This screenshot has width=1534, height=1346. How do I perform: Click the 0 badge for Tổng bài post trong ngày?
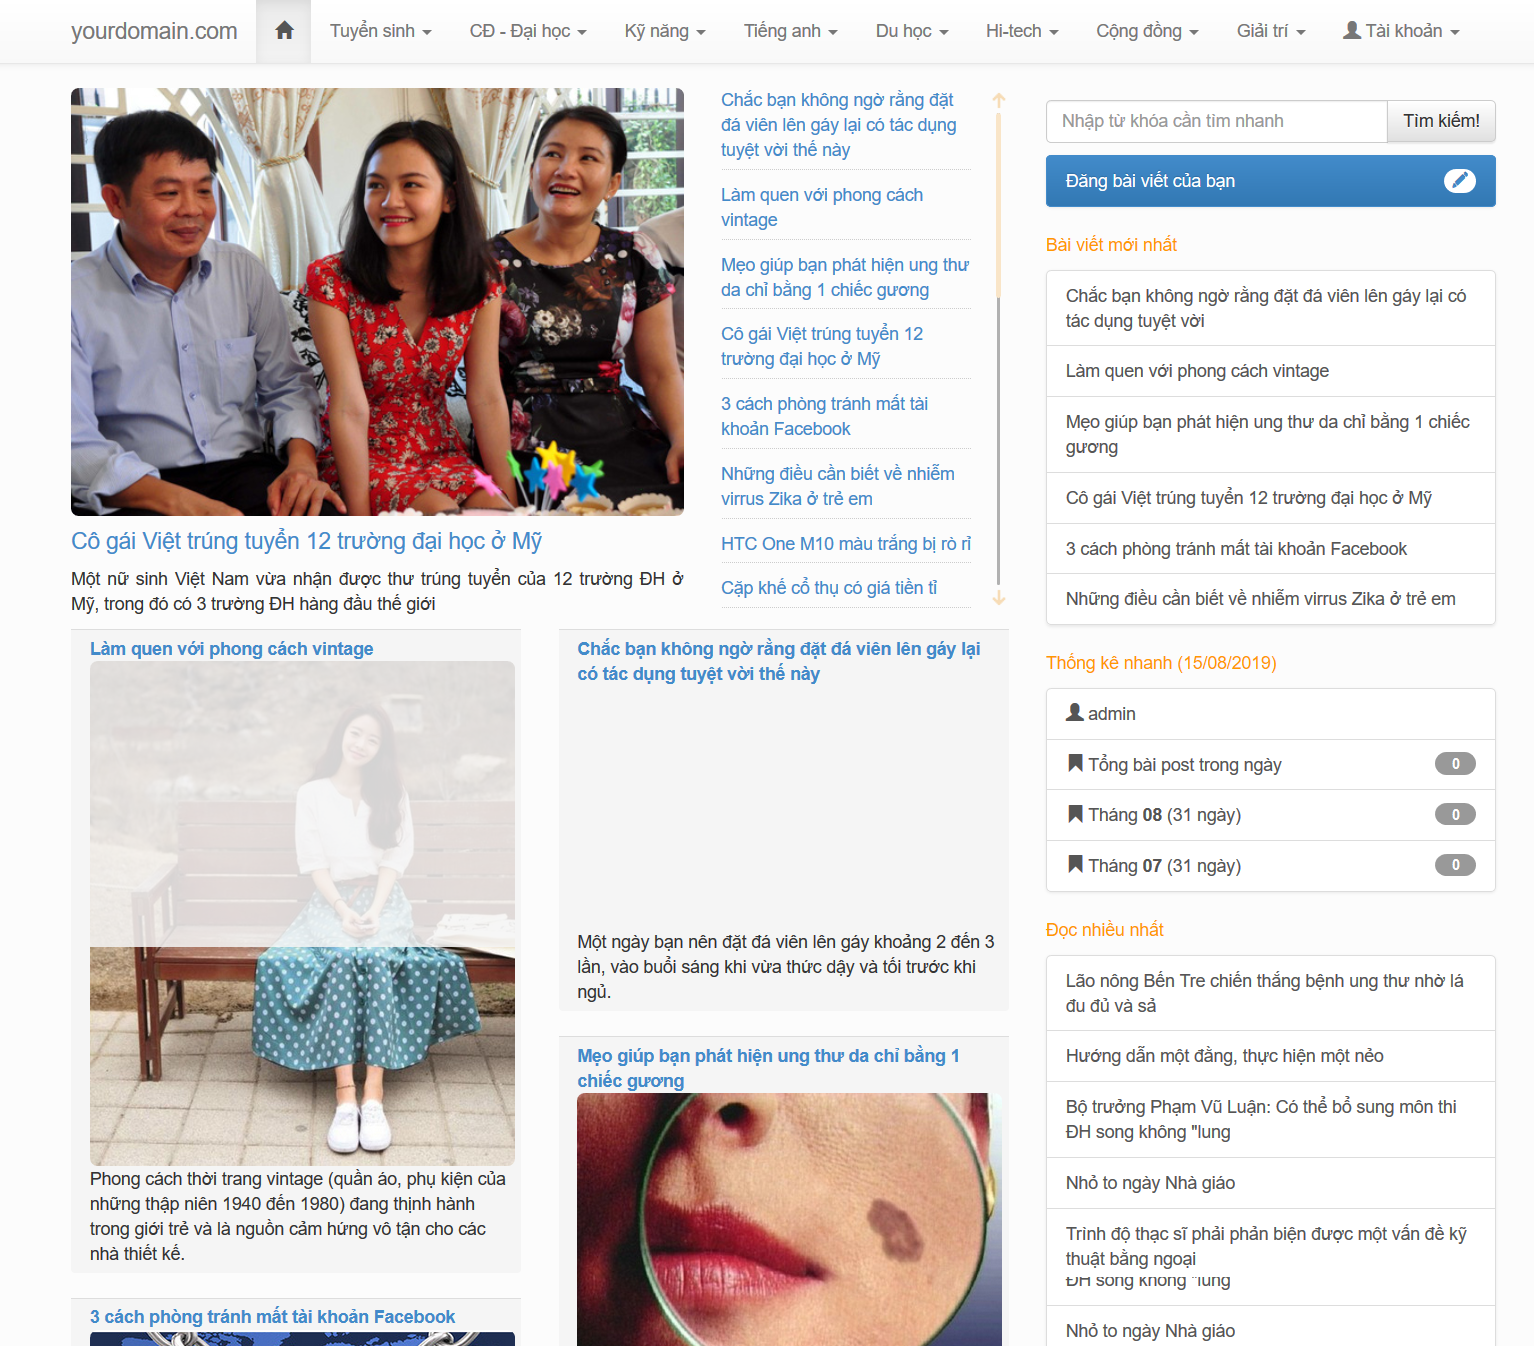tap(1455, 764)
